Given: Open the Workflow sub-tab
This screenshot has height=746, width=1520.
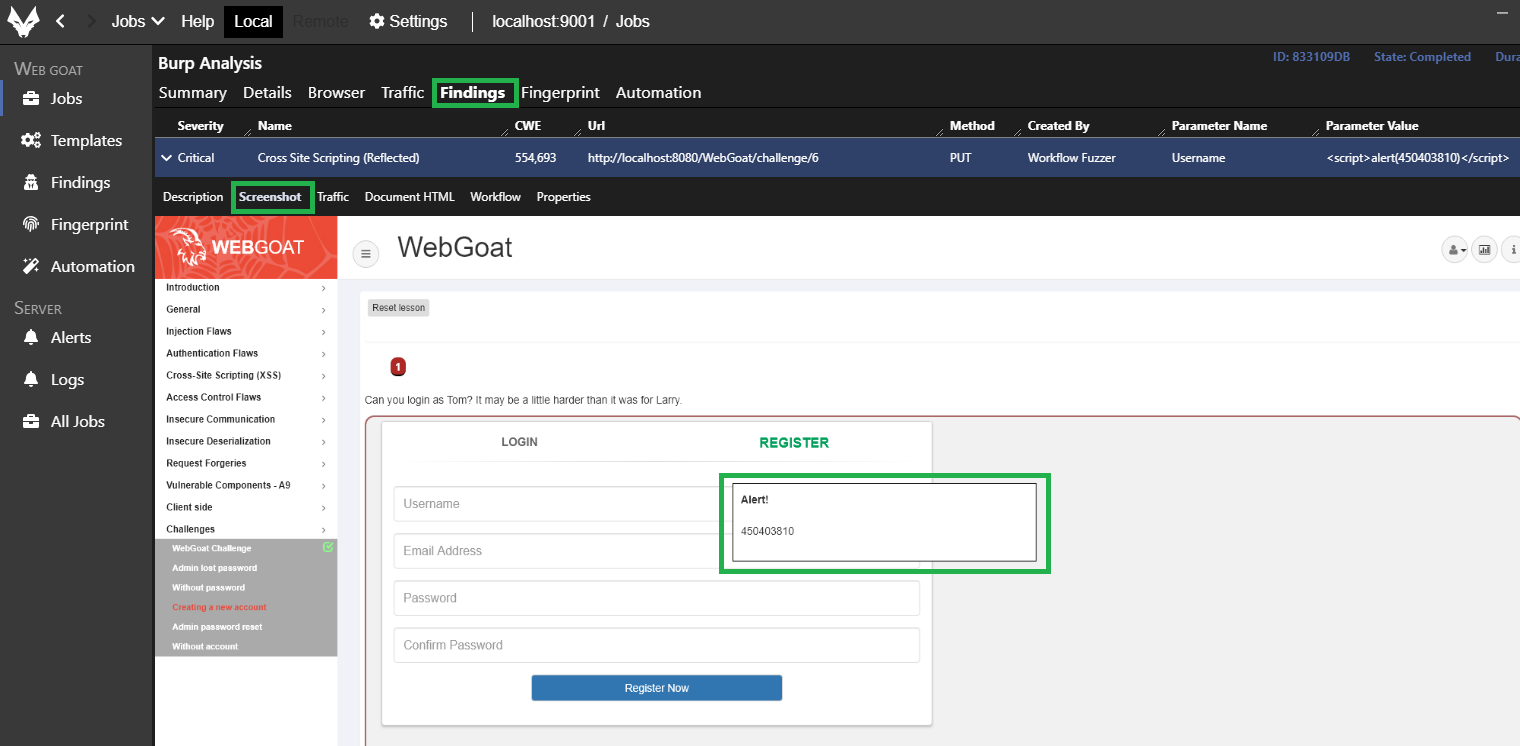Looking at the screenshot, I should point(495,197).
